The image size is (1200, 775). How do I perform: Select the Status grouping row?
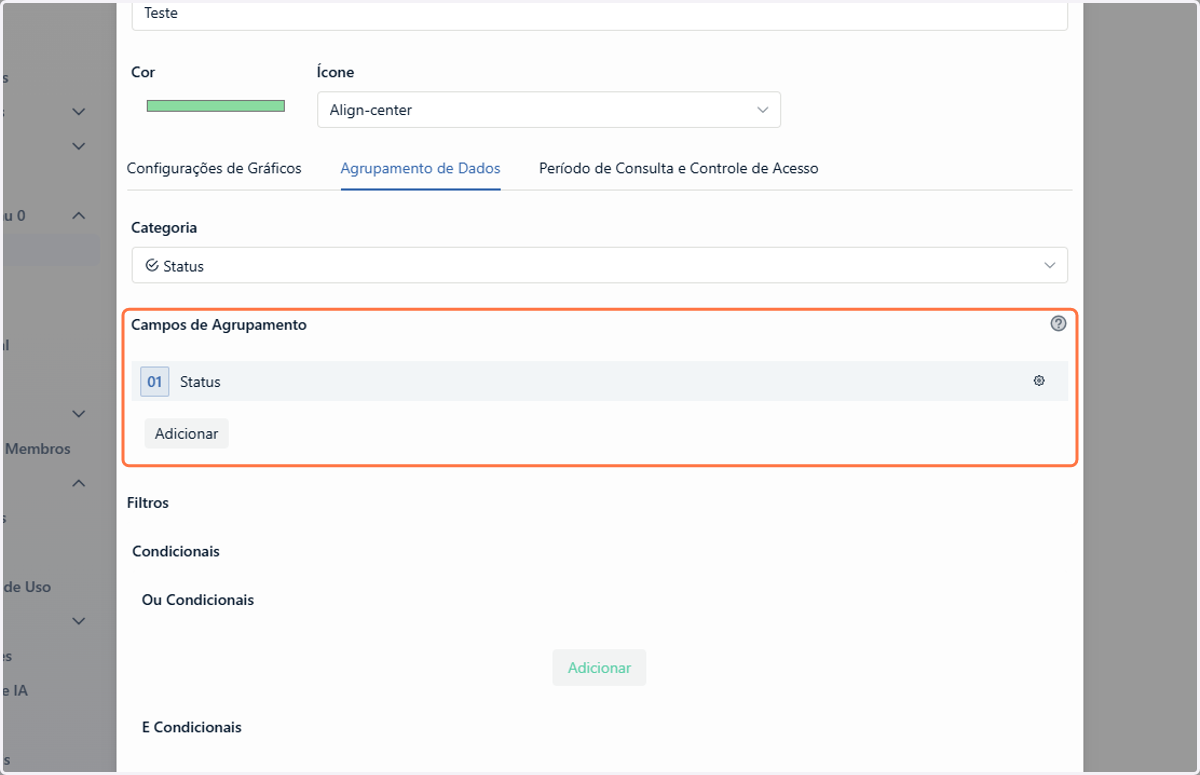[600, 382]
